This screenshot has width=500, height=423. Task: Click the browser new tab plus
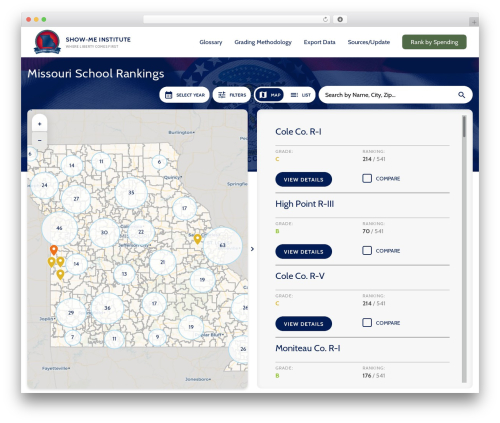click(474, 22)
